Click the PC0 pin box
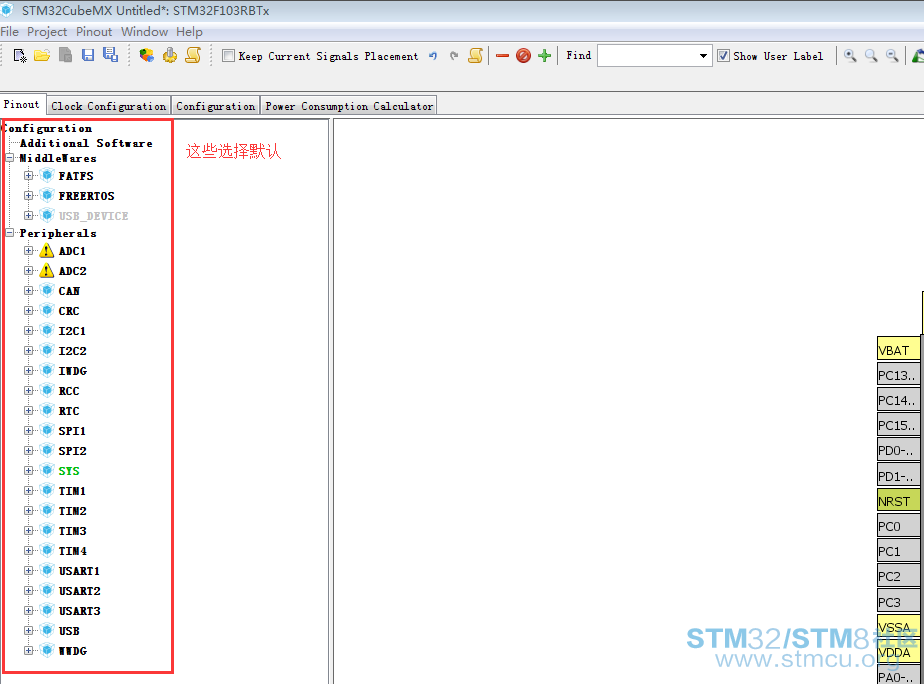Viewport: 924px width, 684px height. pos(898,526)
